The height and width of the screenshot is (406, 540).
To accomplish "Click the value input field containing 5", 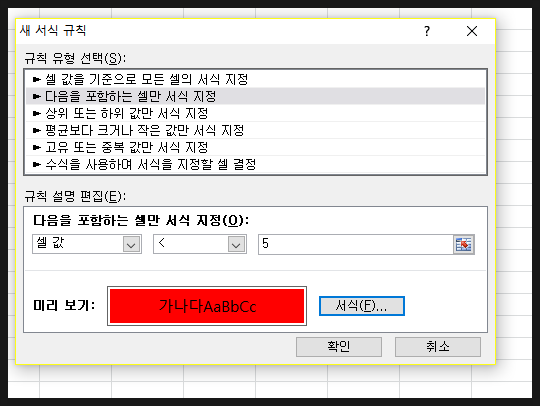I will (x=356, y=244).
